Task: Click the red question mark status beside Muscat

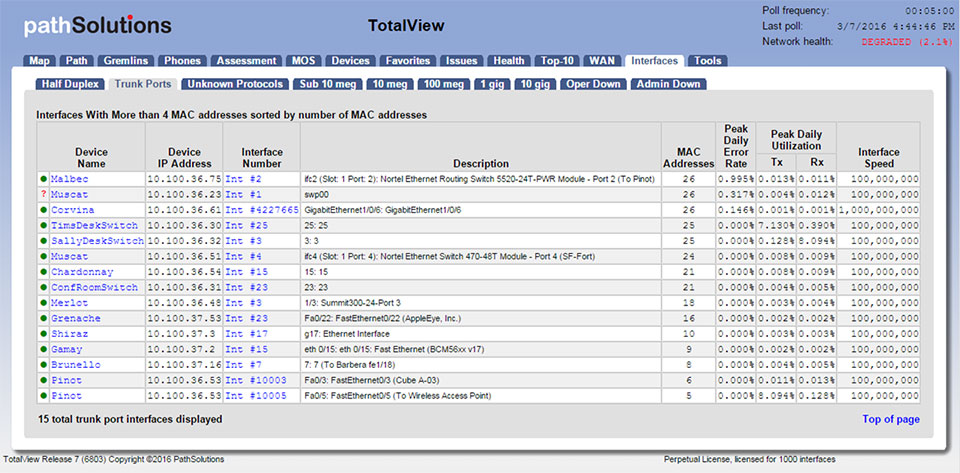Action: [43, 195]
